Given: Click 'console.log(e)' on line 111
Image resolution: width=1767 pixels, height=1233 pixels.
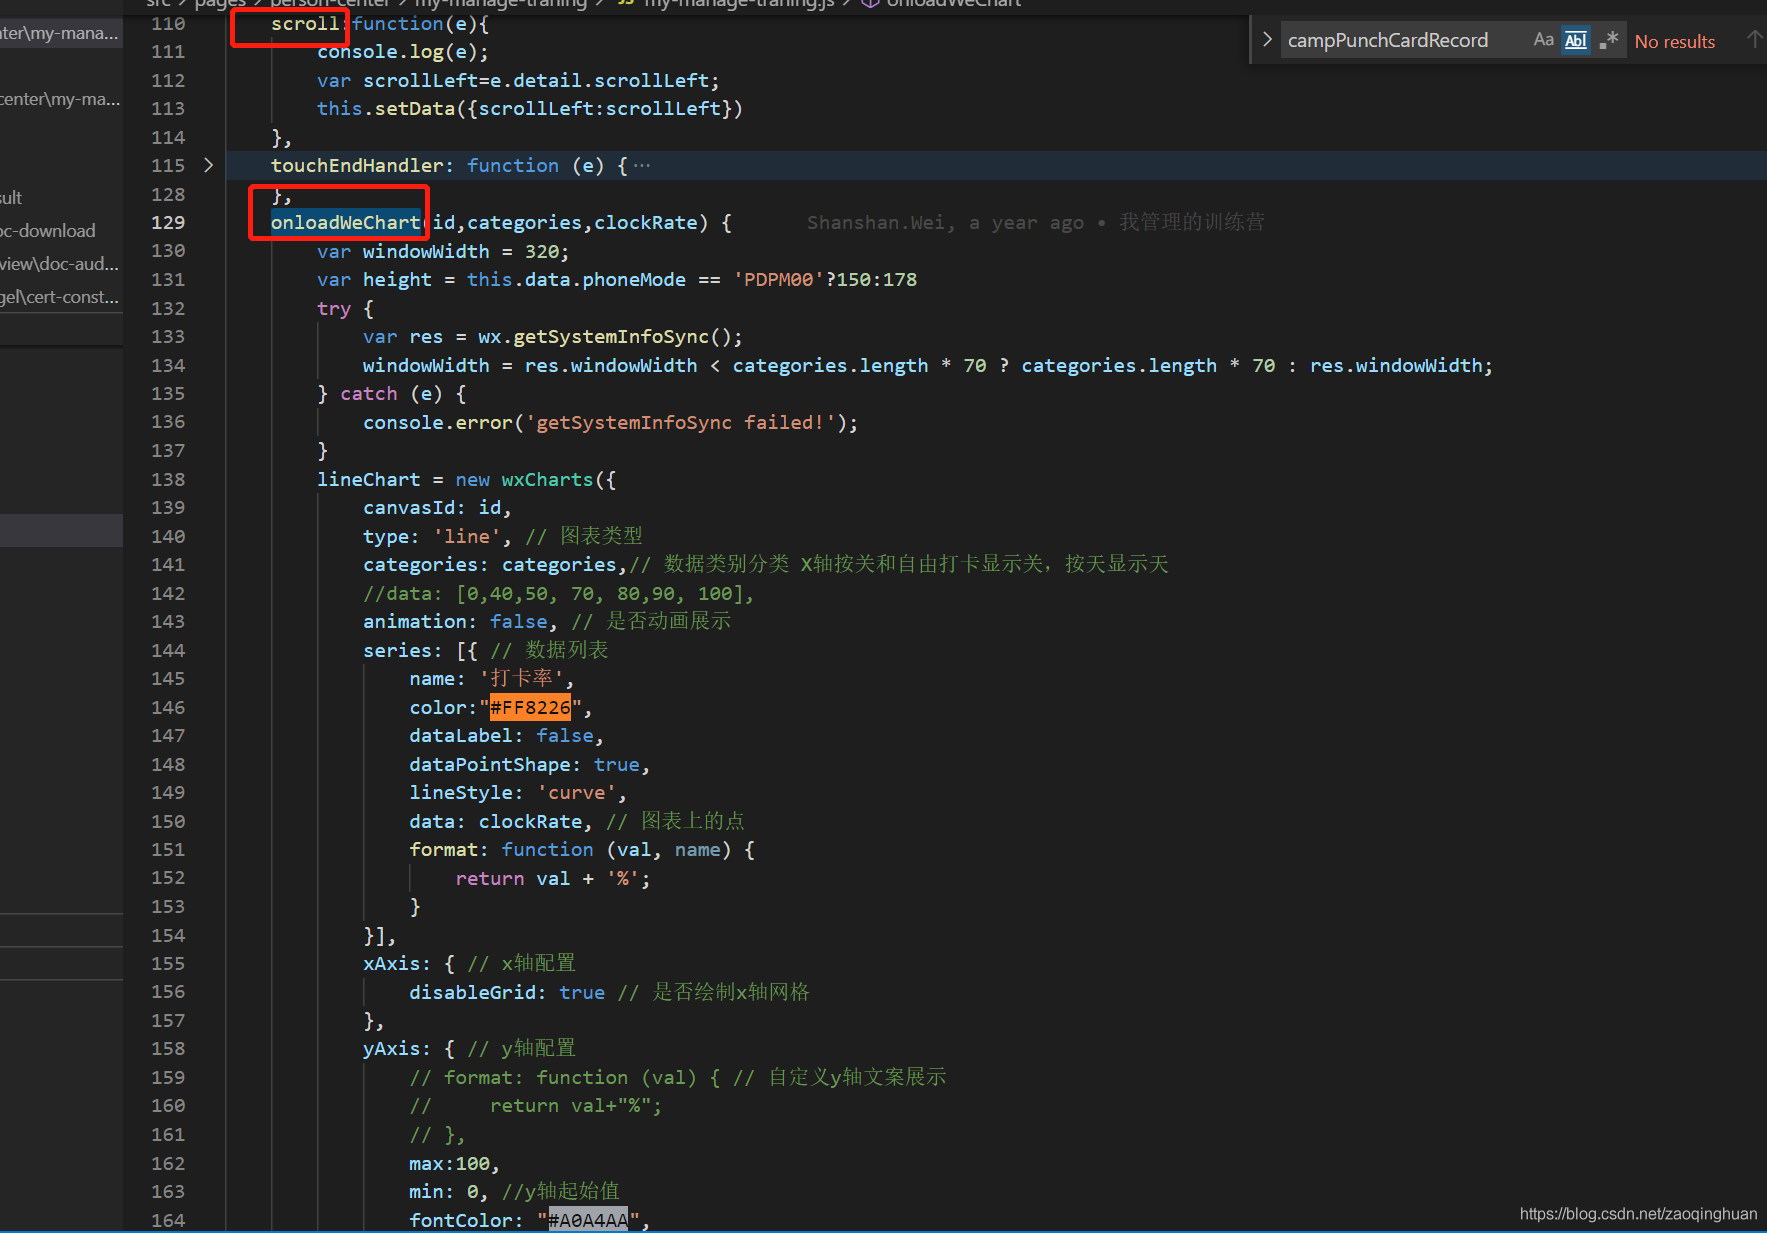Looking at the screenshot, I should coord(397,51).
